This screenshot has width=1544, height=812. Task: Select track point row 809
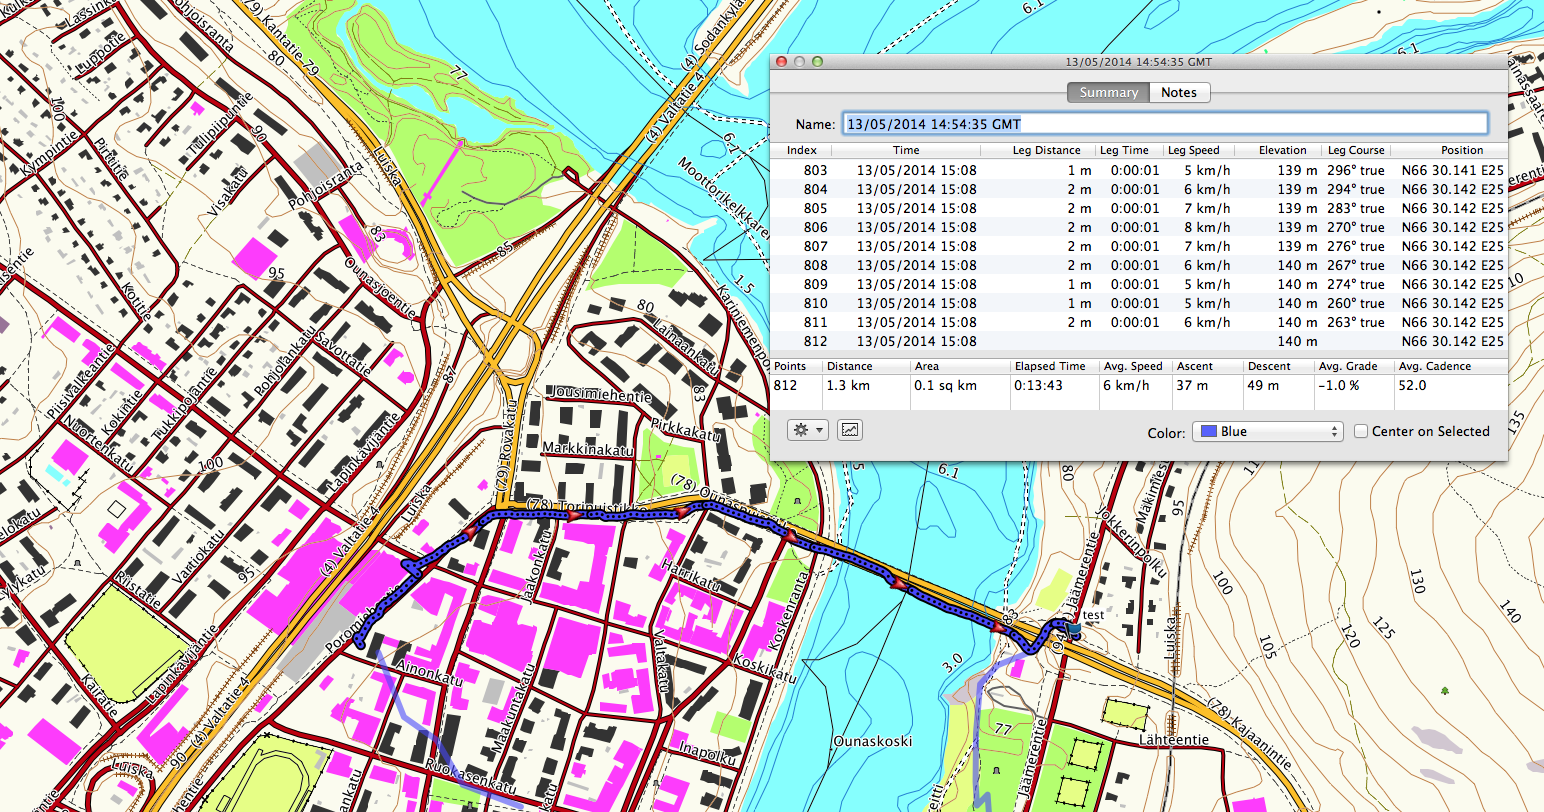pyautogui.click(x=1139, y=284)
